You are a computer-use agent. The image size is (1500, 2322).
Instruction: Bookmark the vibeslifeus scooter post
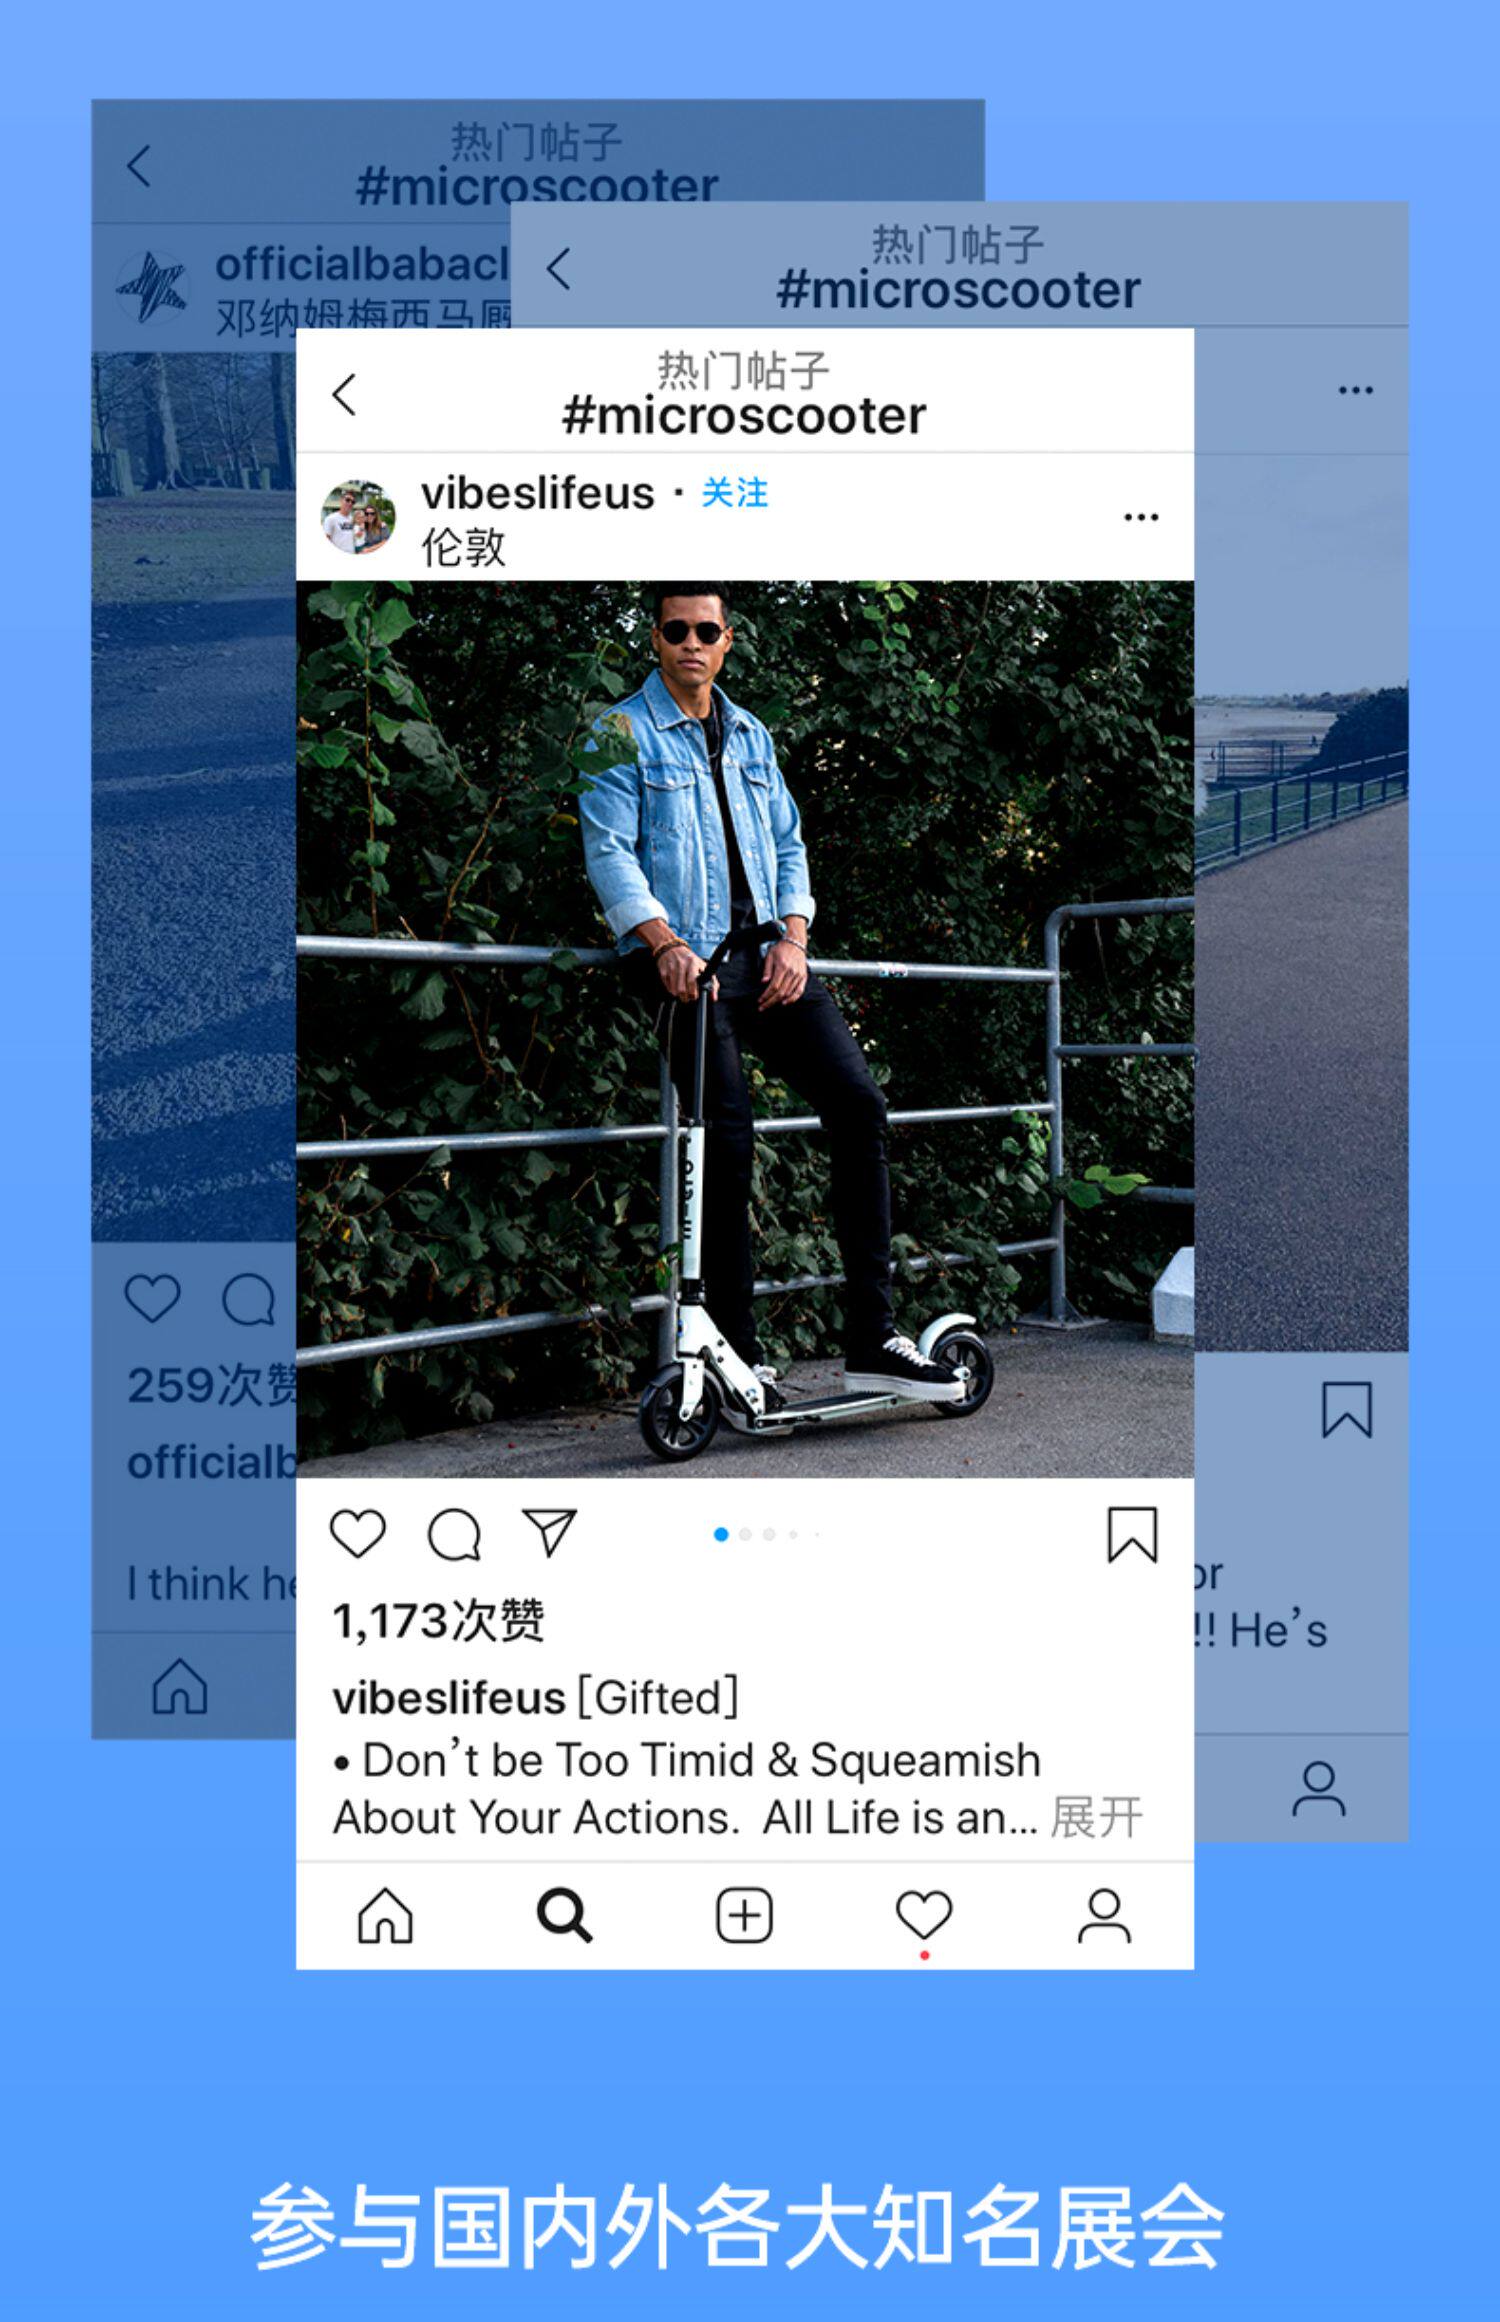1132,1535
